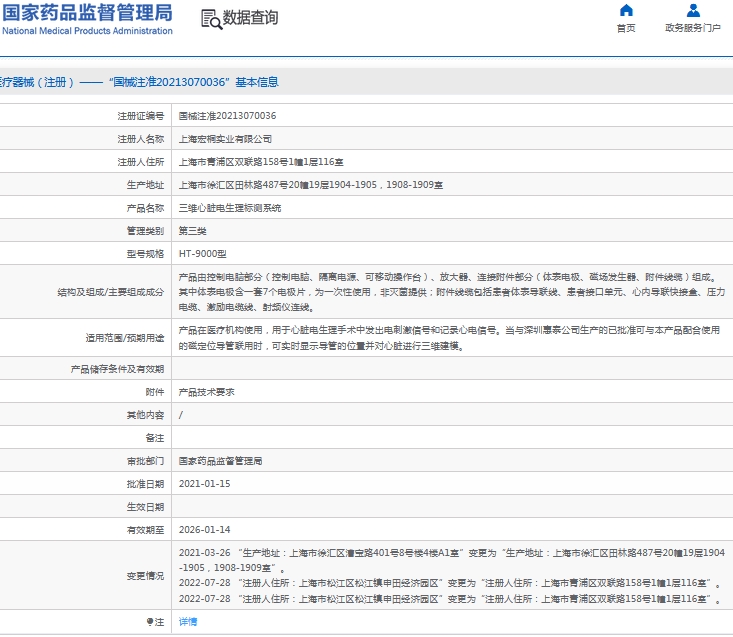Click the attachment value 产品技术要求

point(207,392)
